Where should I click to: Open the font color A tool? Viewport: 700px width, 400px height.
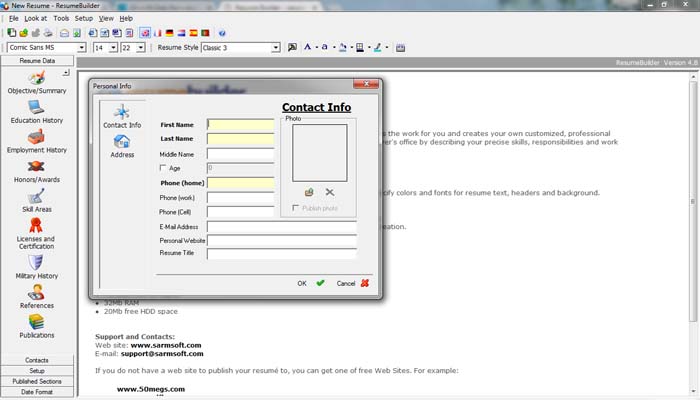(307, 47)
